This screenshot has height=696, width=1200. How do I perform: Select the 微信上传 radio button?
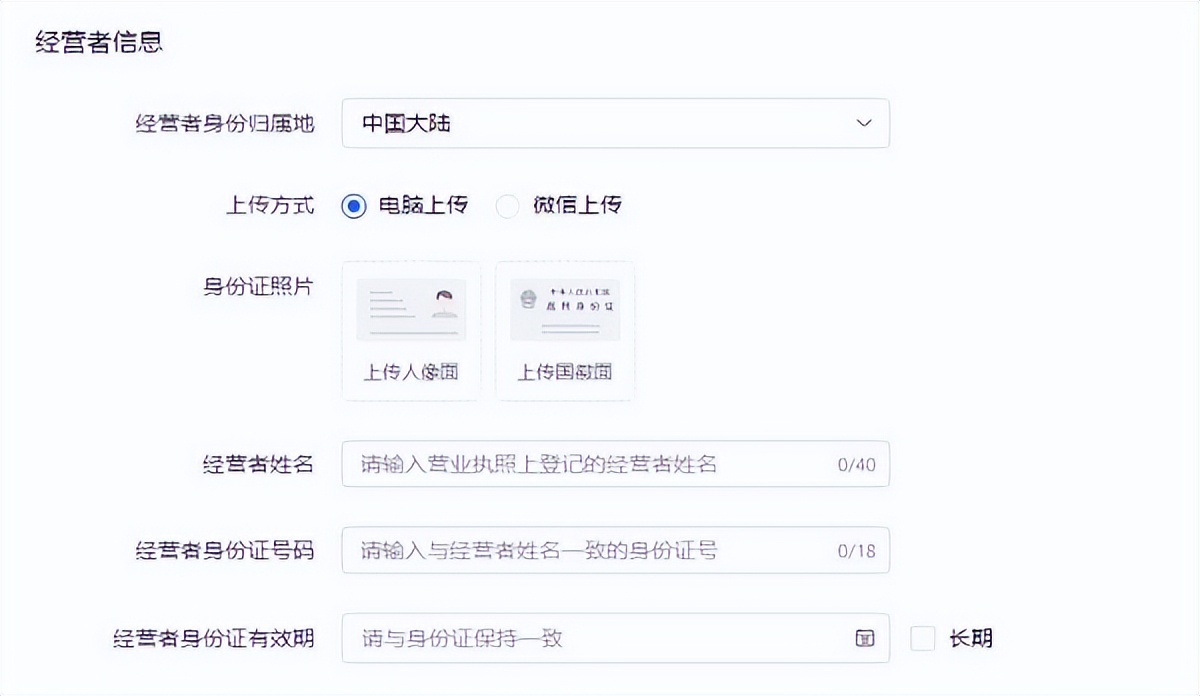(508, 206)
